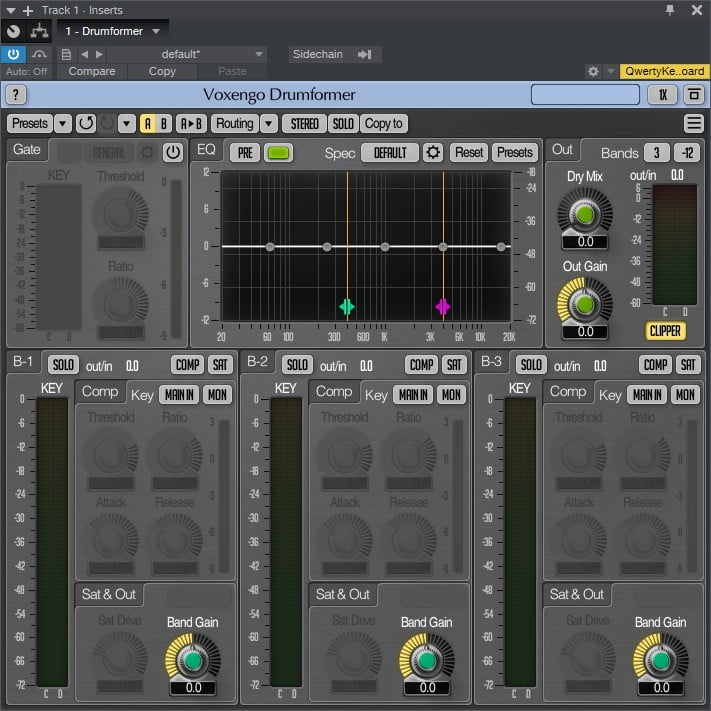
Task: Enable SOLO on band B-1
Action: coord(64,366)
